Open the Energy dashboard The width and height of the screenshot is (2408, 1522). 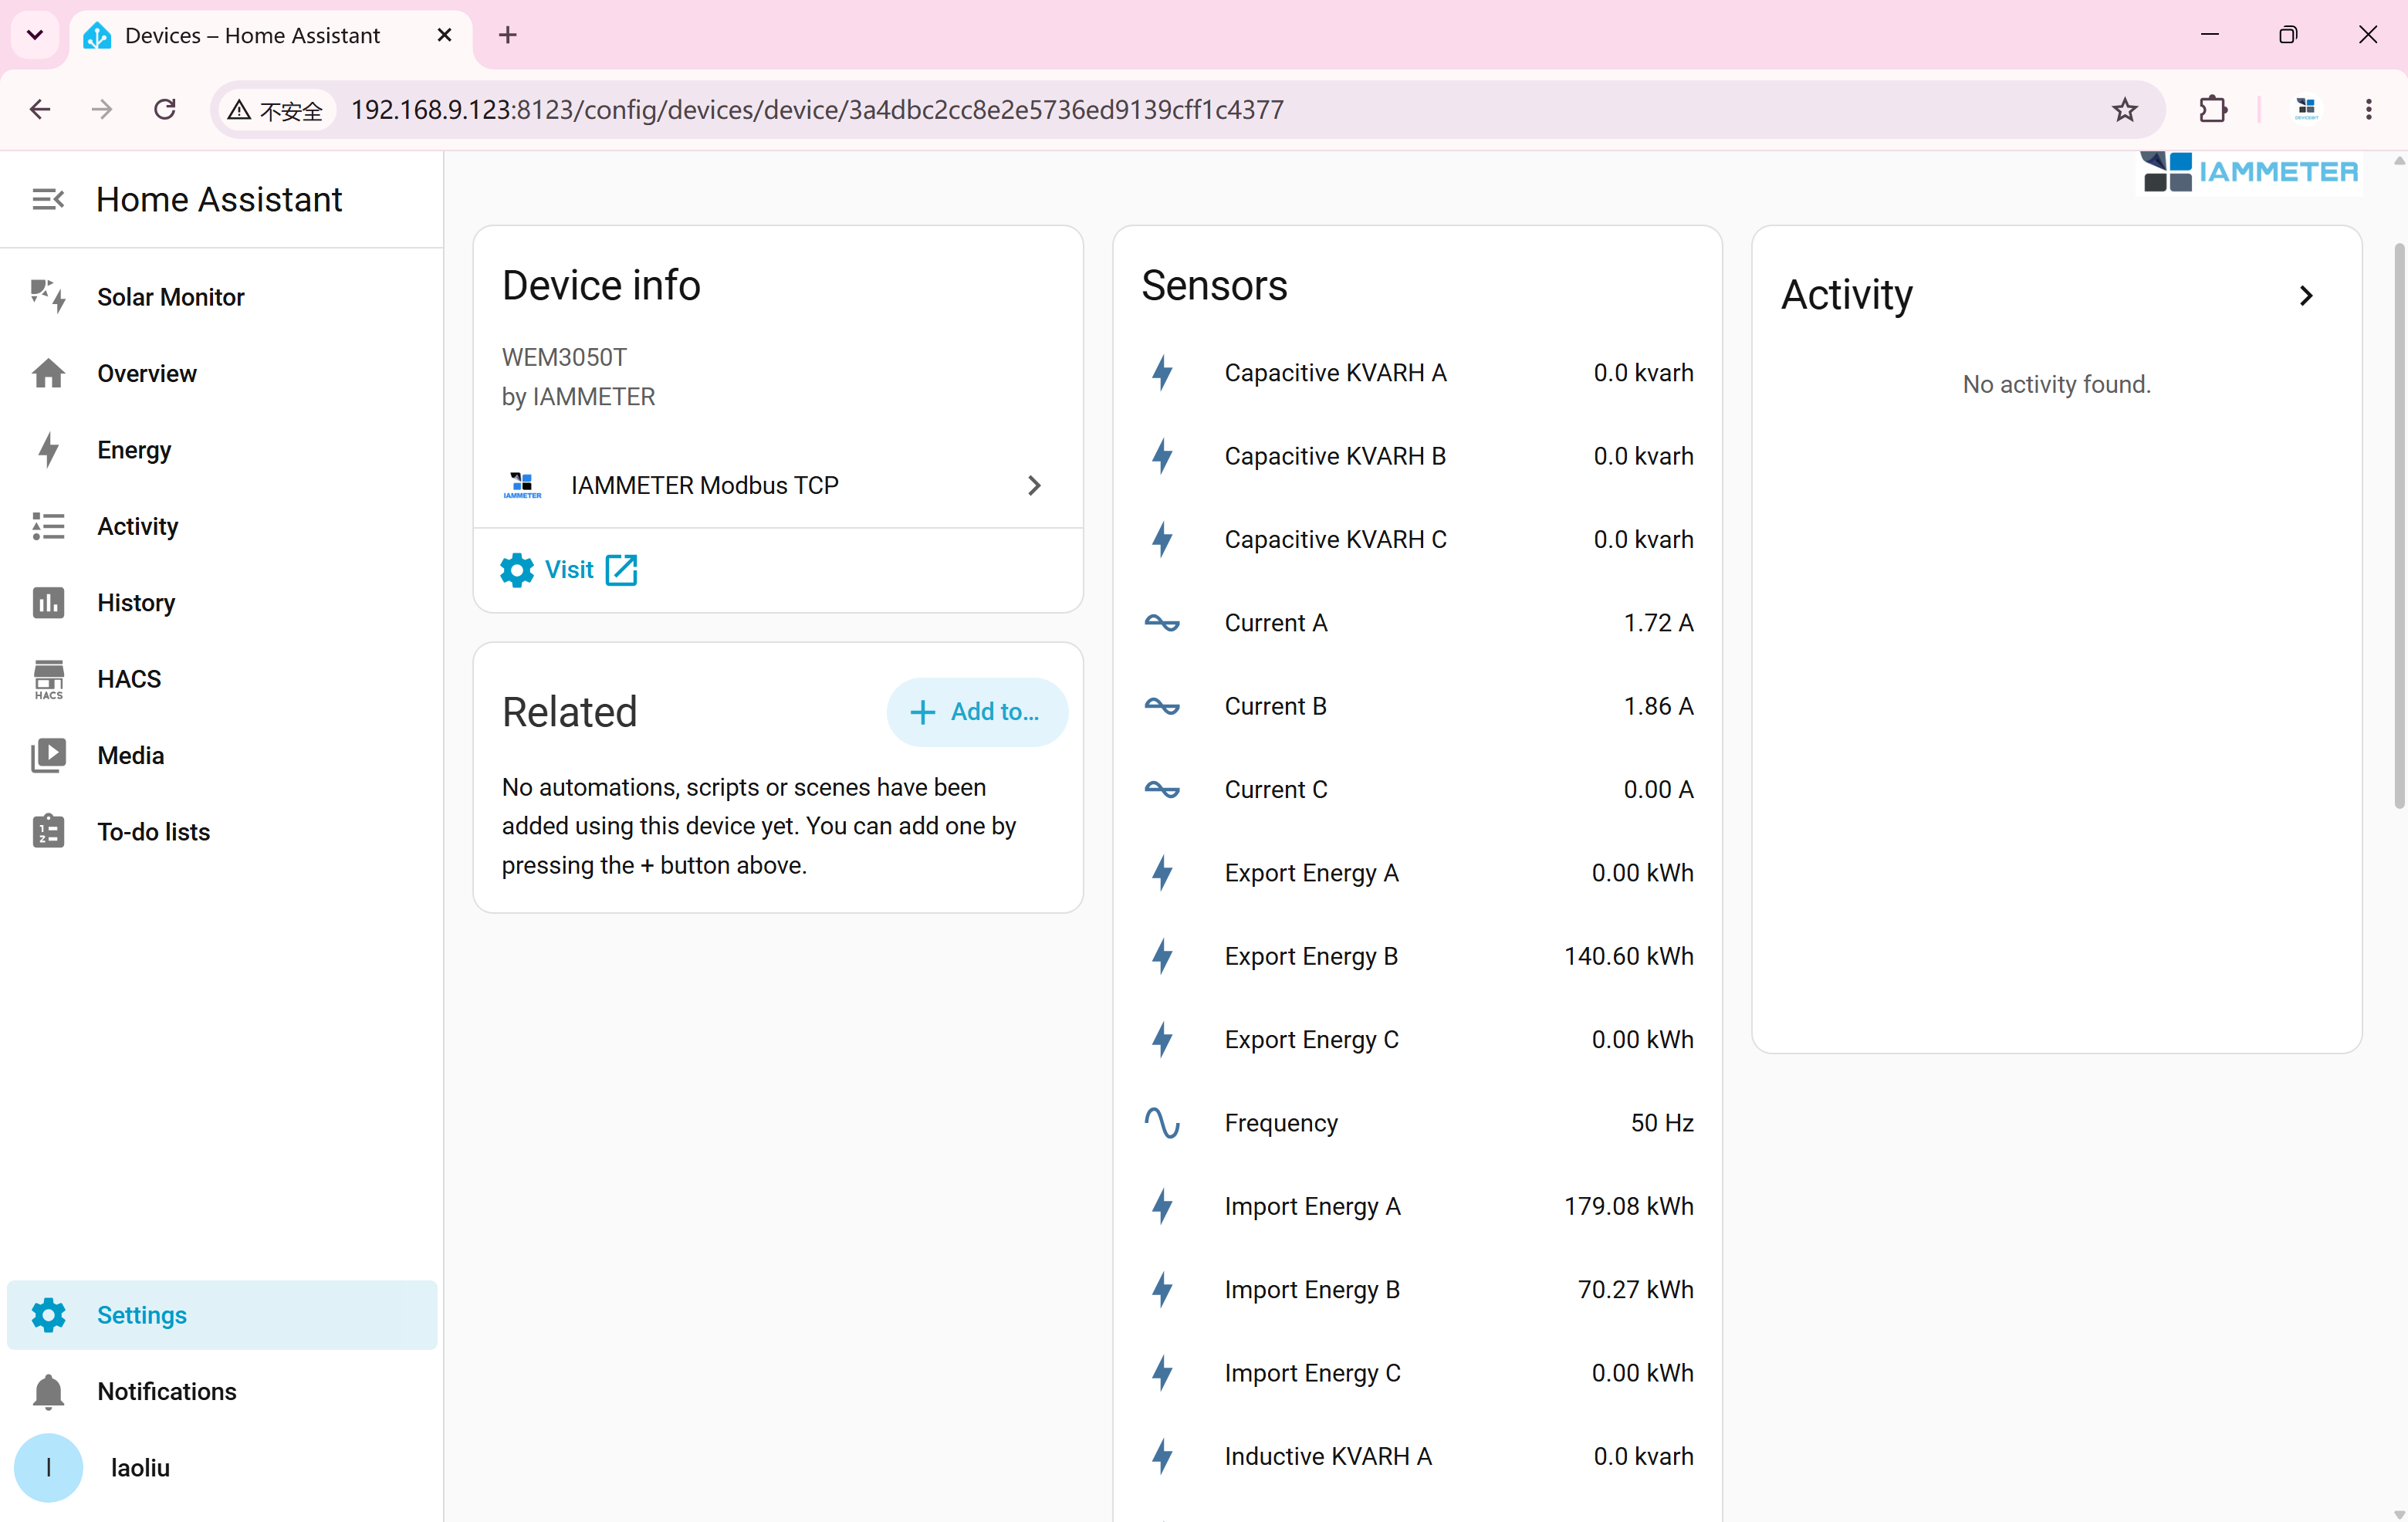click(x=221, y=450)
